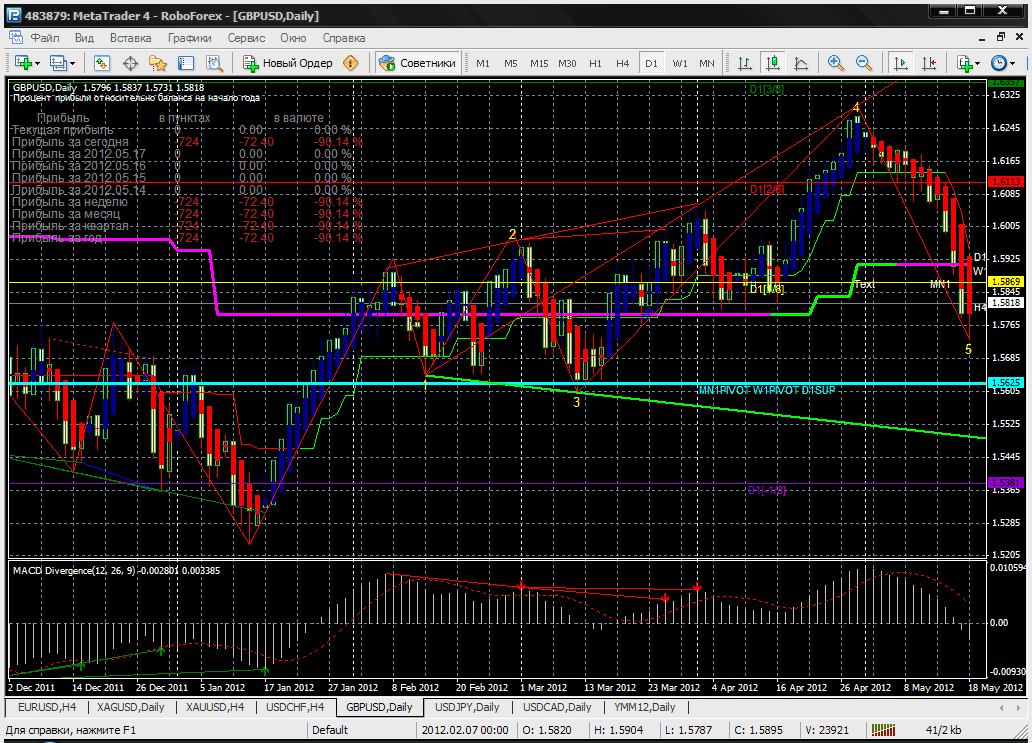
Task: Toggle candlestick chart type
Action: (773, 63)
